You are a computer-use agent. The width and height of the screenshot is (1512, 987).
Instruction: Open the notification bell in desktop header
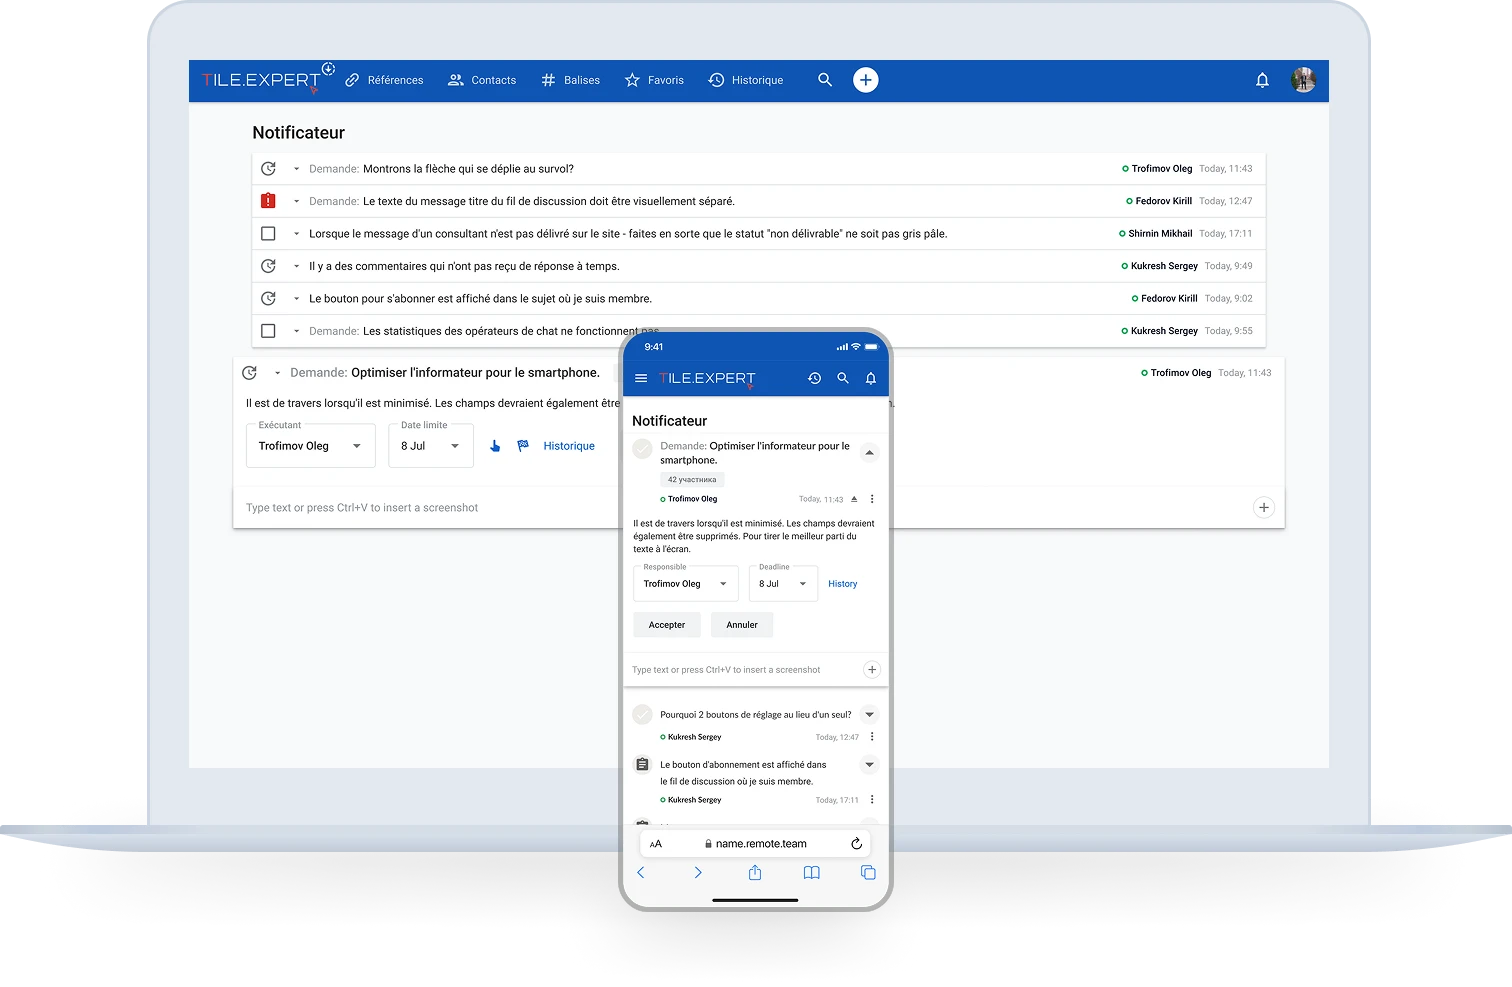(x=1262, y=80)
